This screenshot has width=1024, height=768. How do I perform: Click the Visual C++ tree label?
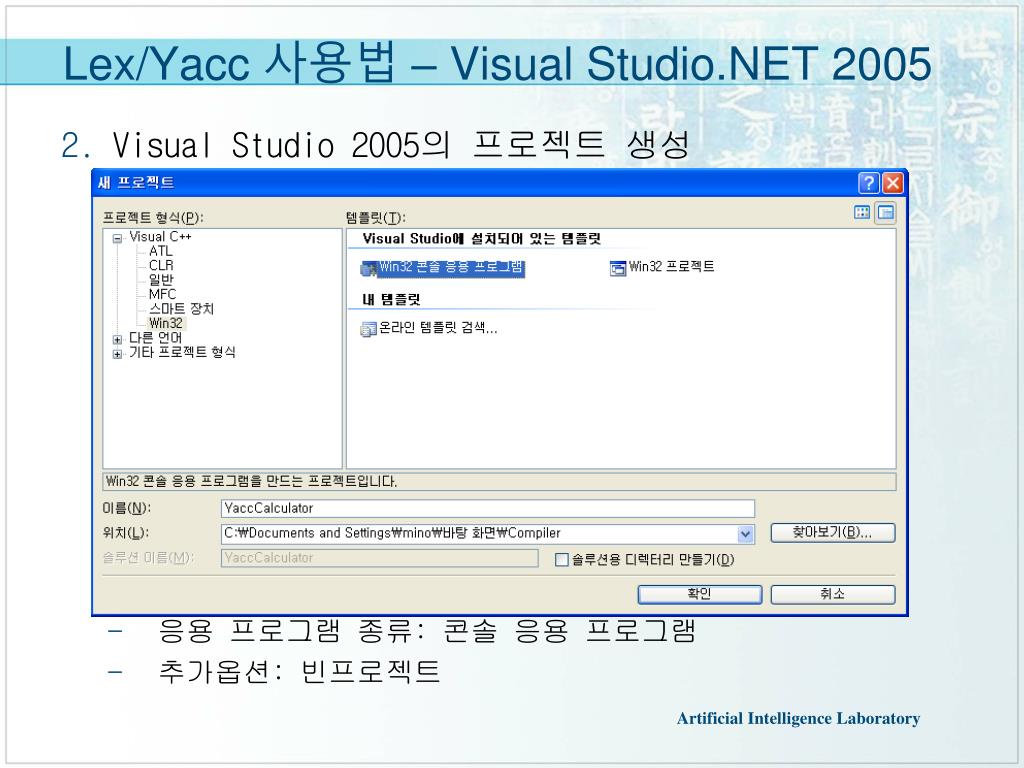(160, 236)
